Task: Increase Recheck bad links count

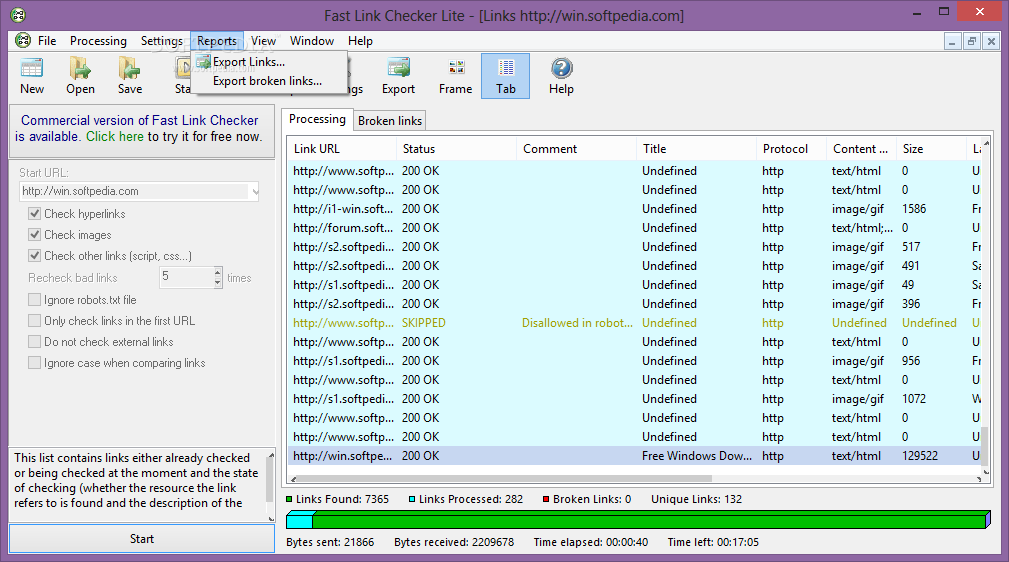Action: [x=218, y=272]
